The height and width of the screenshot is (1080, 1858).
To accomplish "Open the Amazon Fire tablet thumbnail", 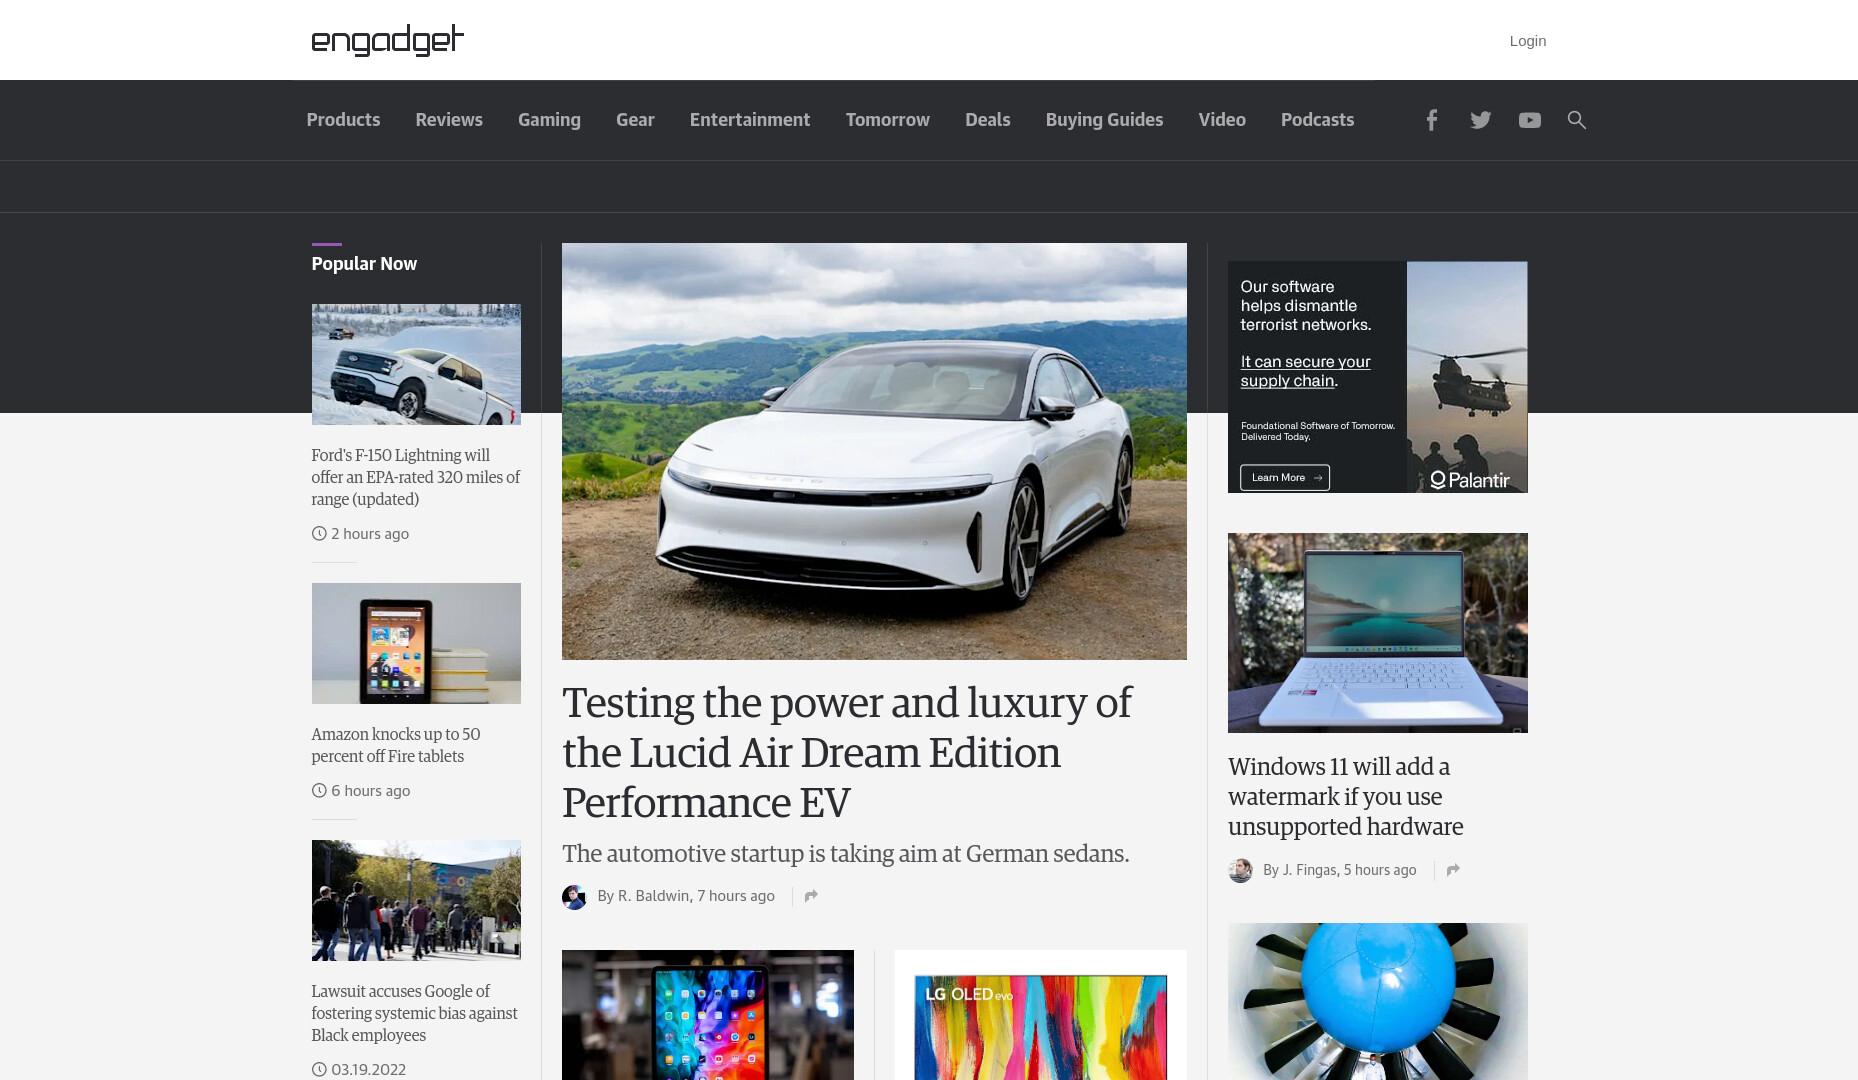I will 416,643.
